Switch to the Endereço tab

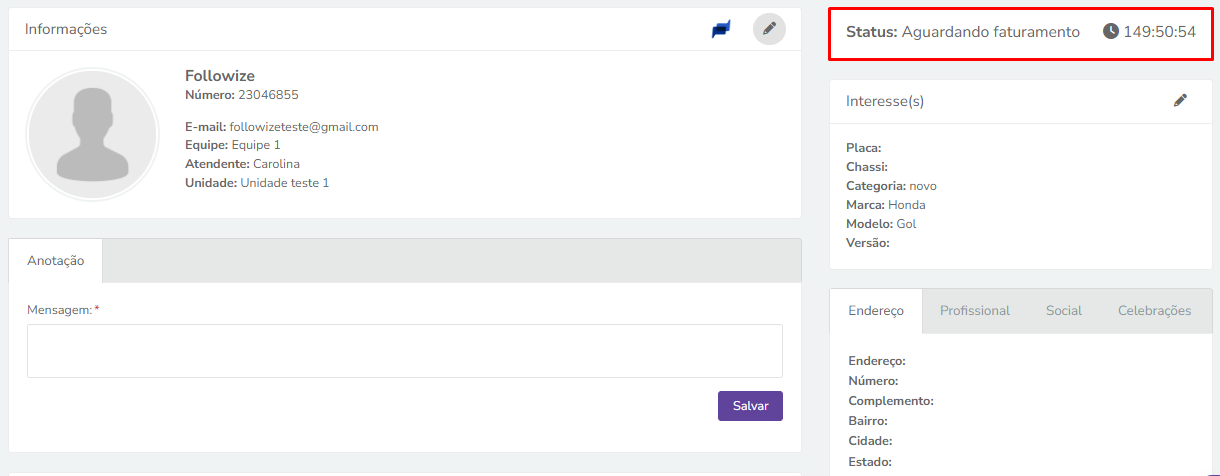pos(876,310)
